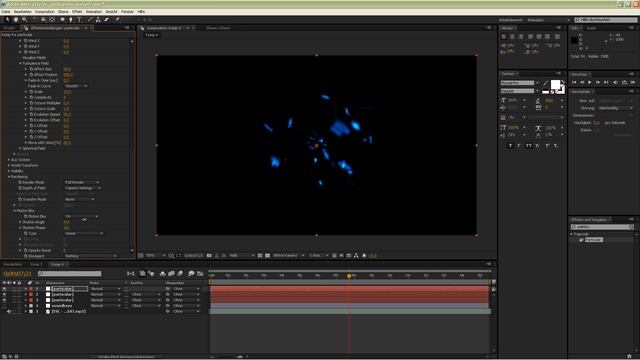The height and width of the screenshot is (360, 640).
Task: Open Datei menu
Action: tap(6, 11)
